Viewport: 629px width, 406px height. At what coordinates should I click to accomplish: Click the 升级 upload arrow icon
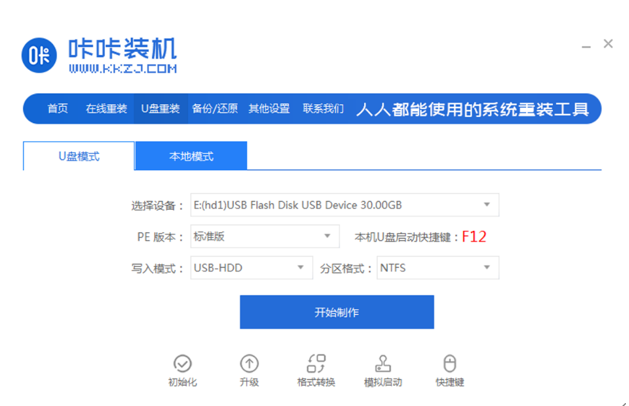(249, 363)
